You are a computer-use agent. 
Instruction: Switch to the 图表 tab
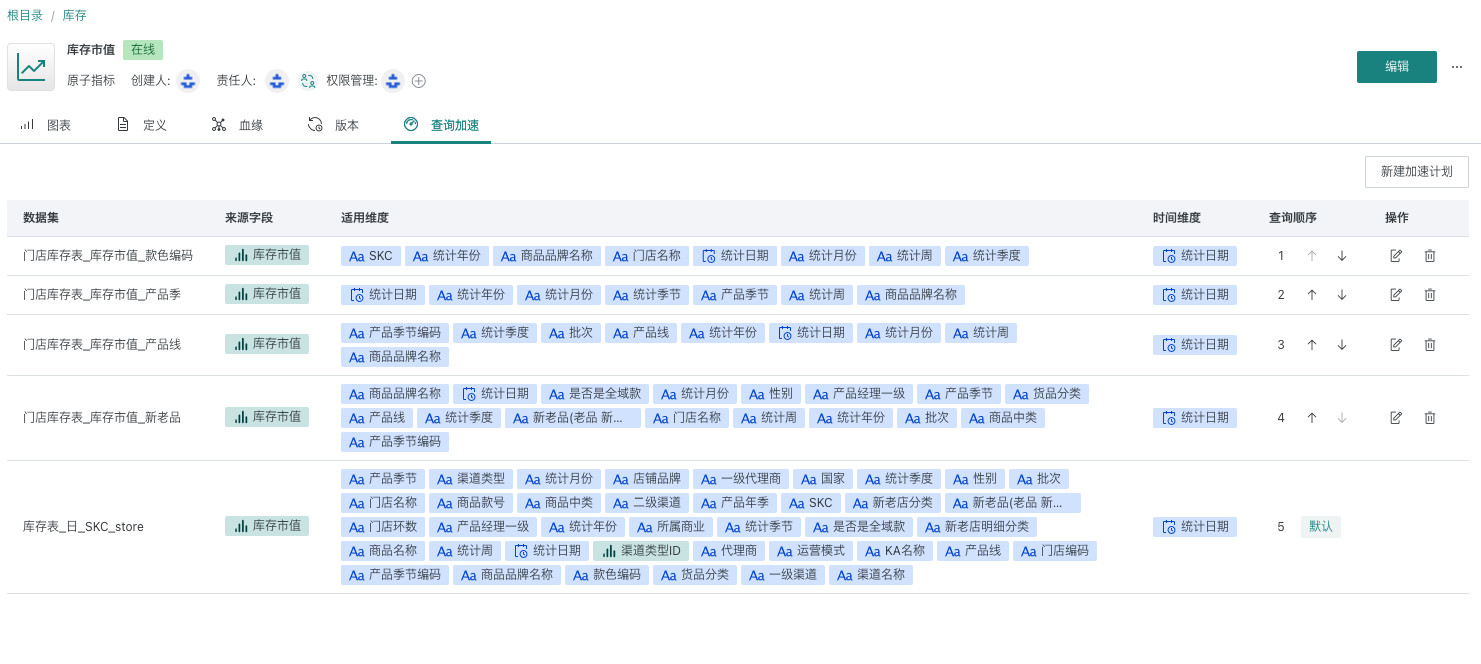click(x=46, y=125)
